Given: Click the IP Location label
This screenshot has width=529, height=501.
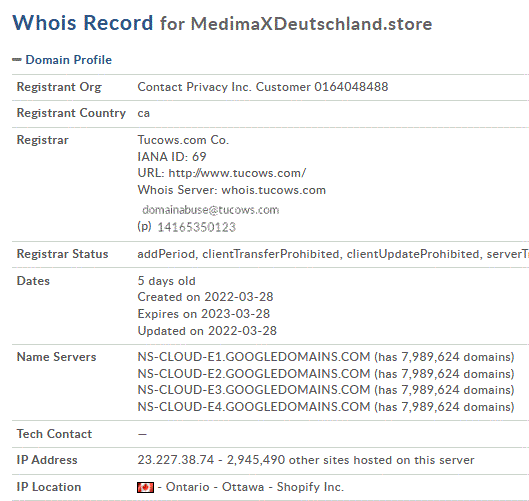Looking at the screenshot, I should click(49, 487).
